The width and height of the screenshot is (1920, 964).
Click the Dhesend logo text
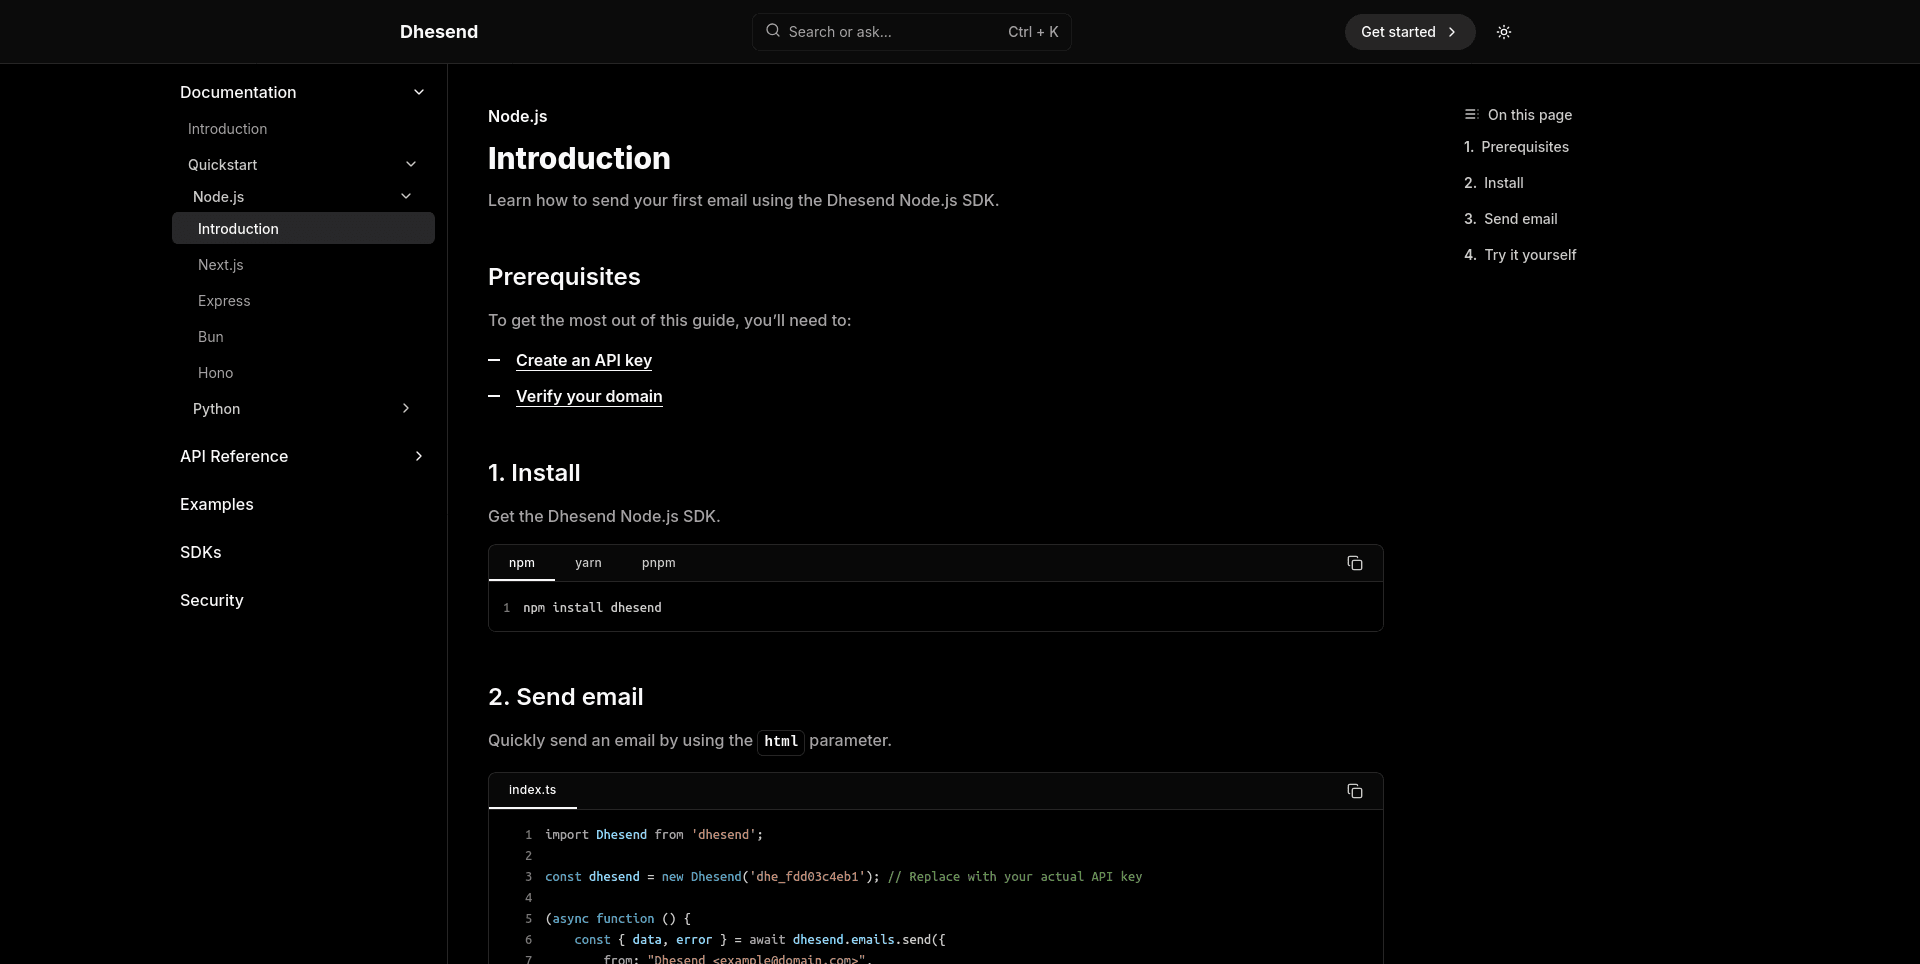coord(438,31)
